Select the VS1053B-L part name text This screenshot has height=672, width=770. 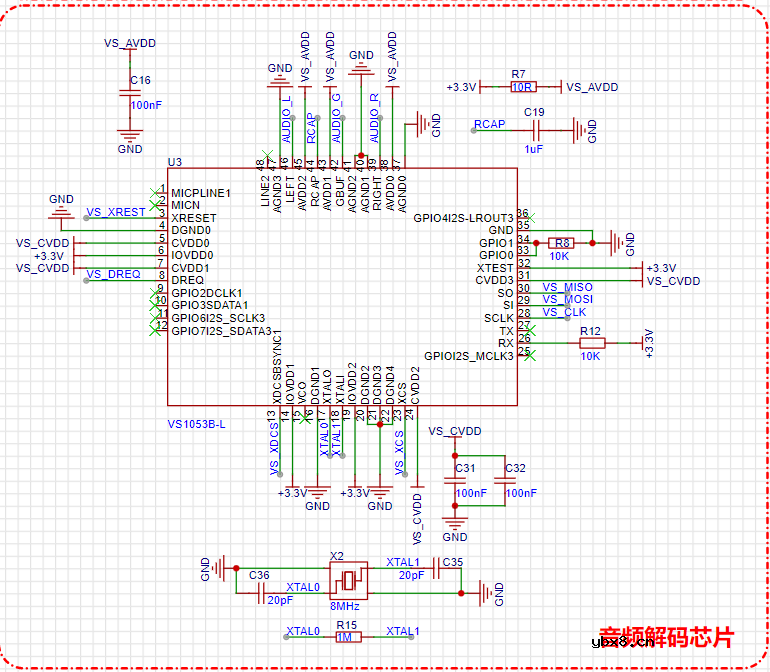click(x=197, y=424)
